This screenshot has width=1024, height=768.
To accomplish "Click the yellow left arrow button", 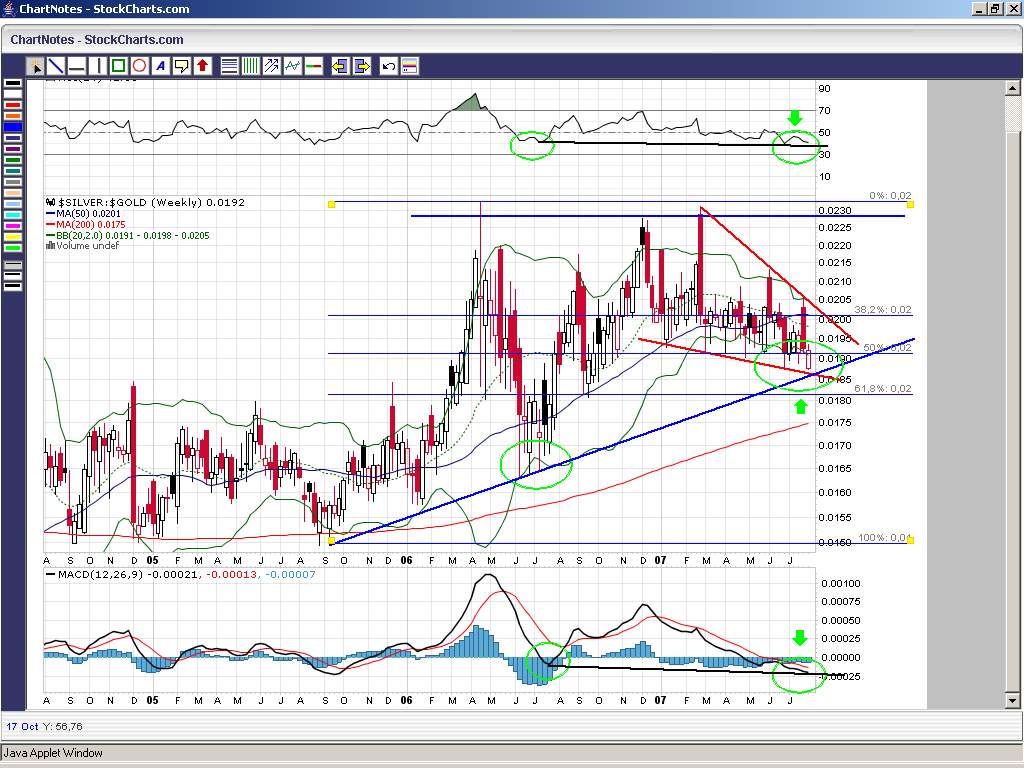I will pyautogui.click(x=340, y=67).
